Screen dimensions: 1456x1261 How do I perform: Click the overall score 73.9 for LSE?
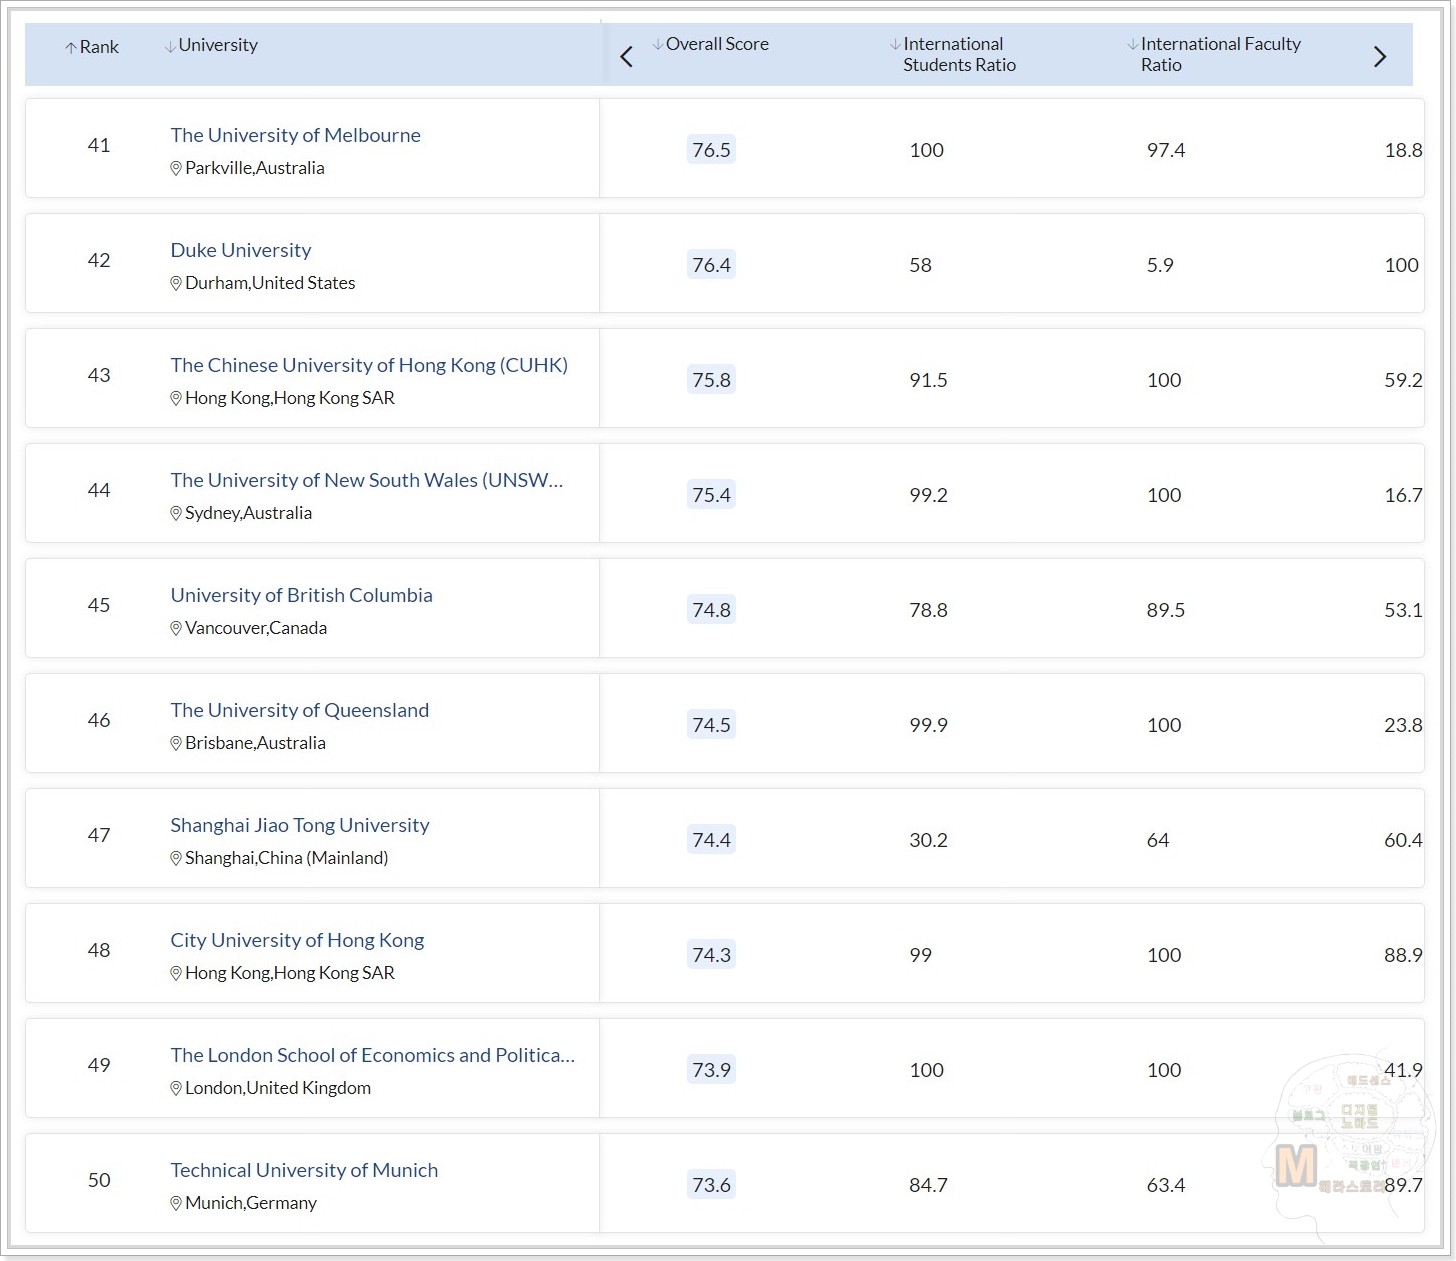[x=711, y=1070]
